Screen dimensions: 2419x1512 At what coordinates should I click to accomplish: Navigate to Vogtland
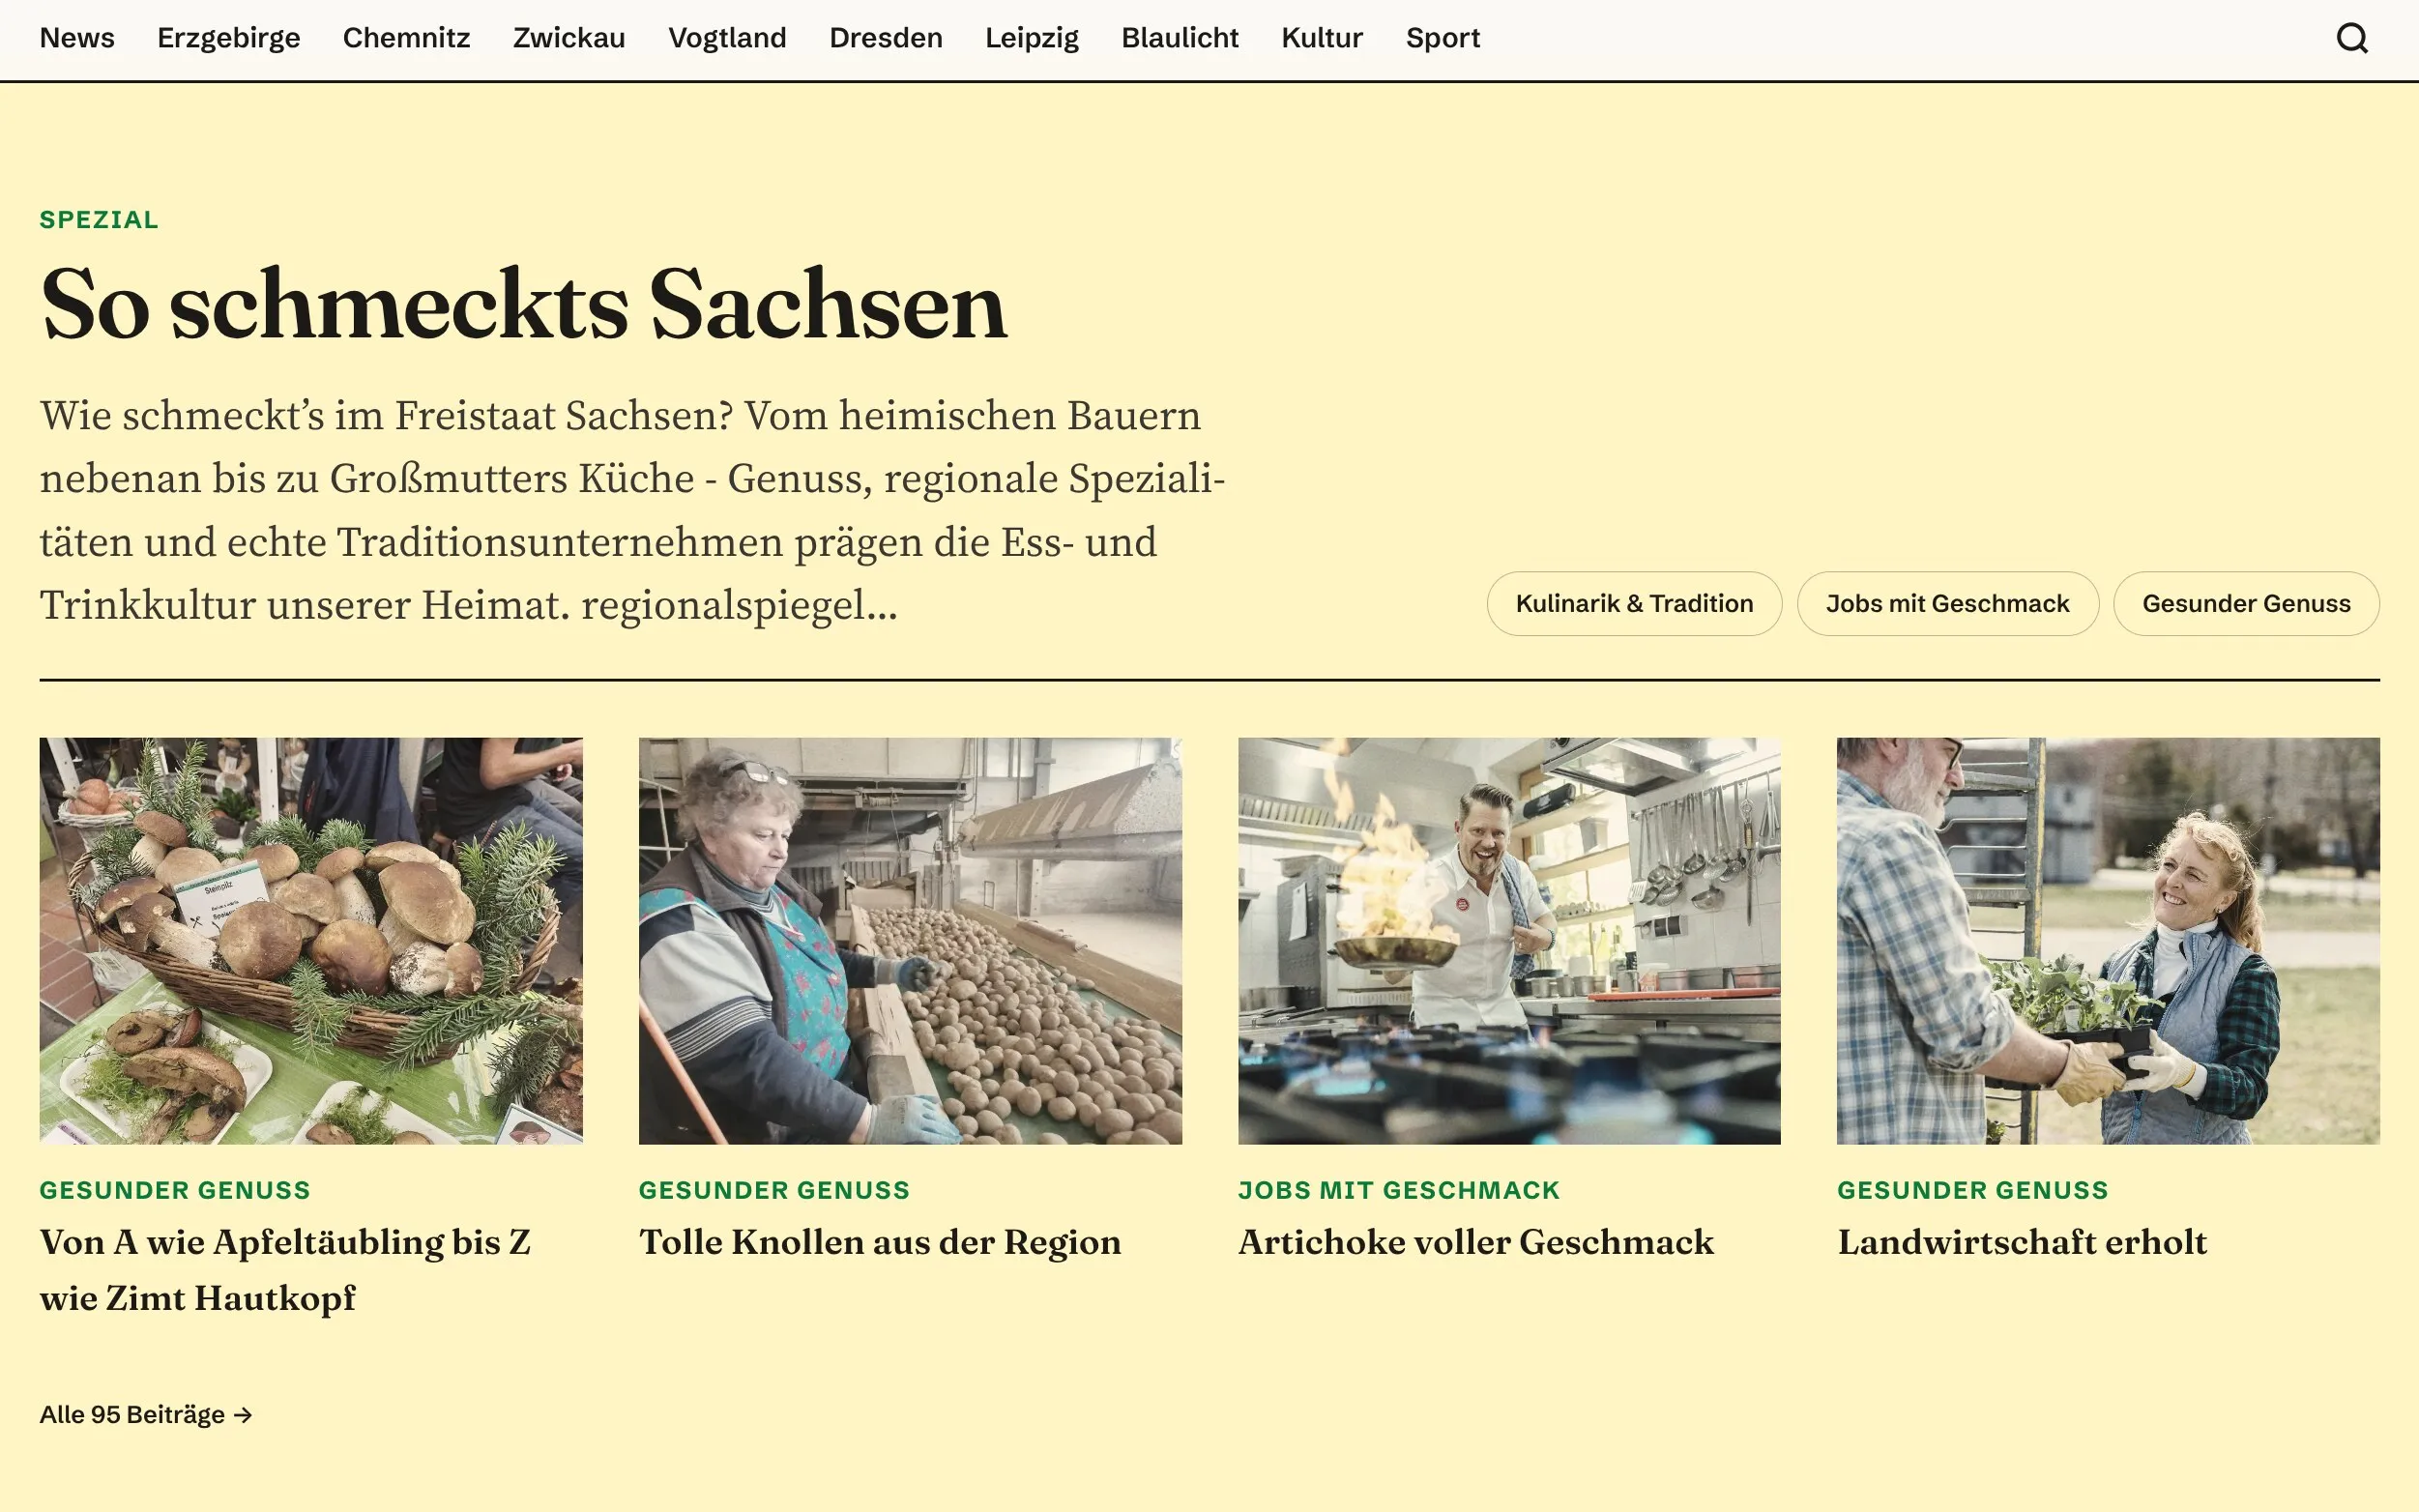[x=727, y=38]
